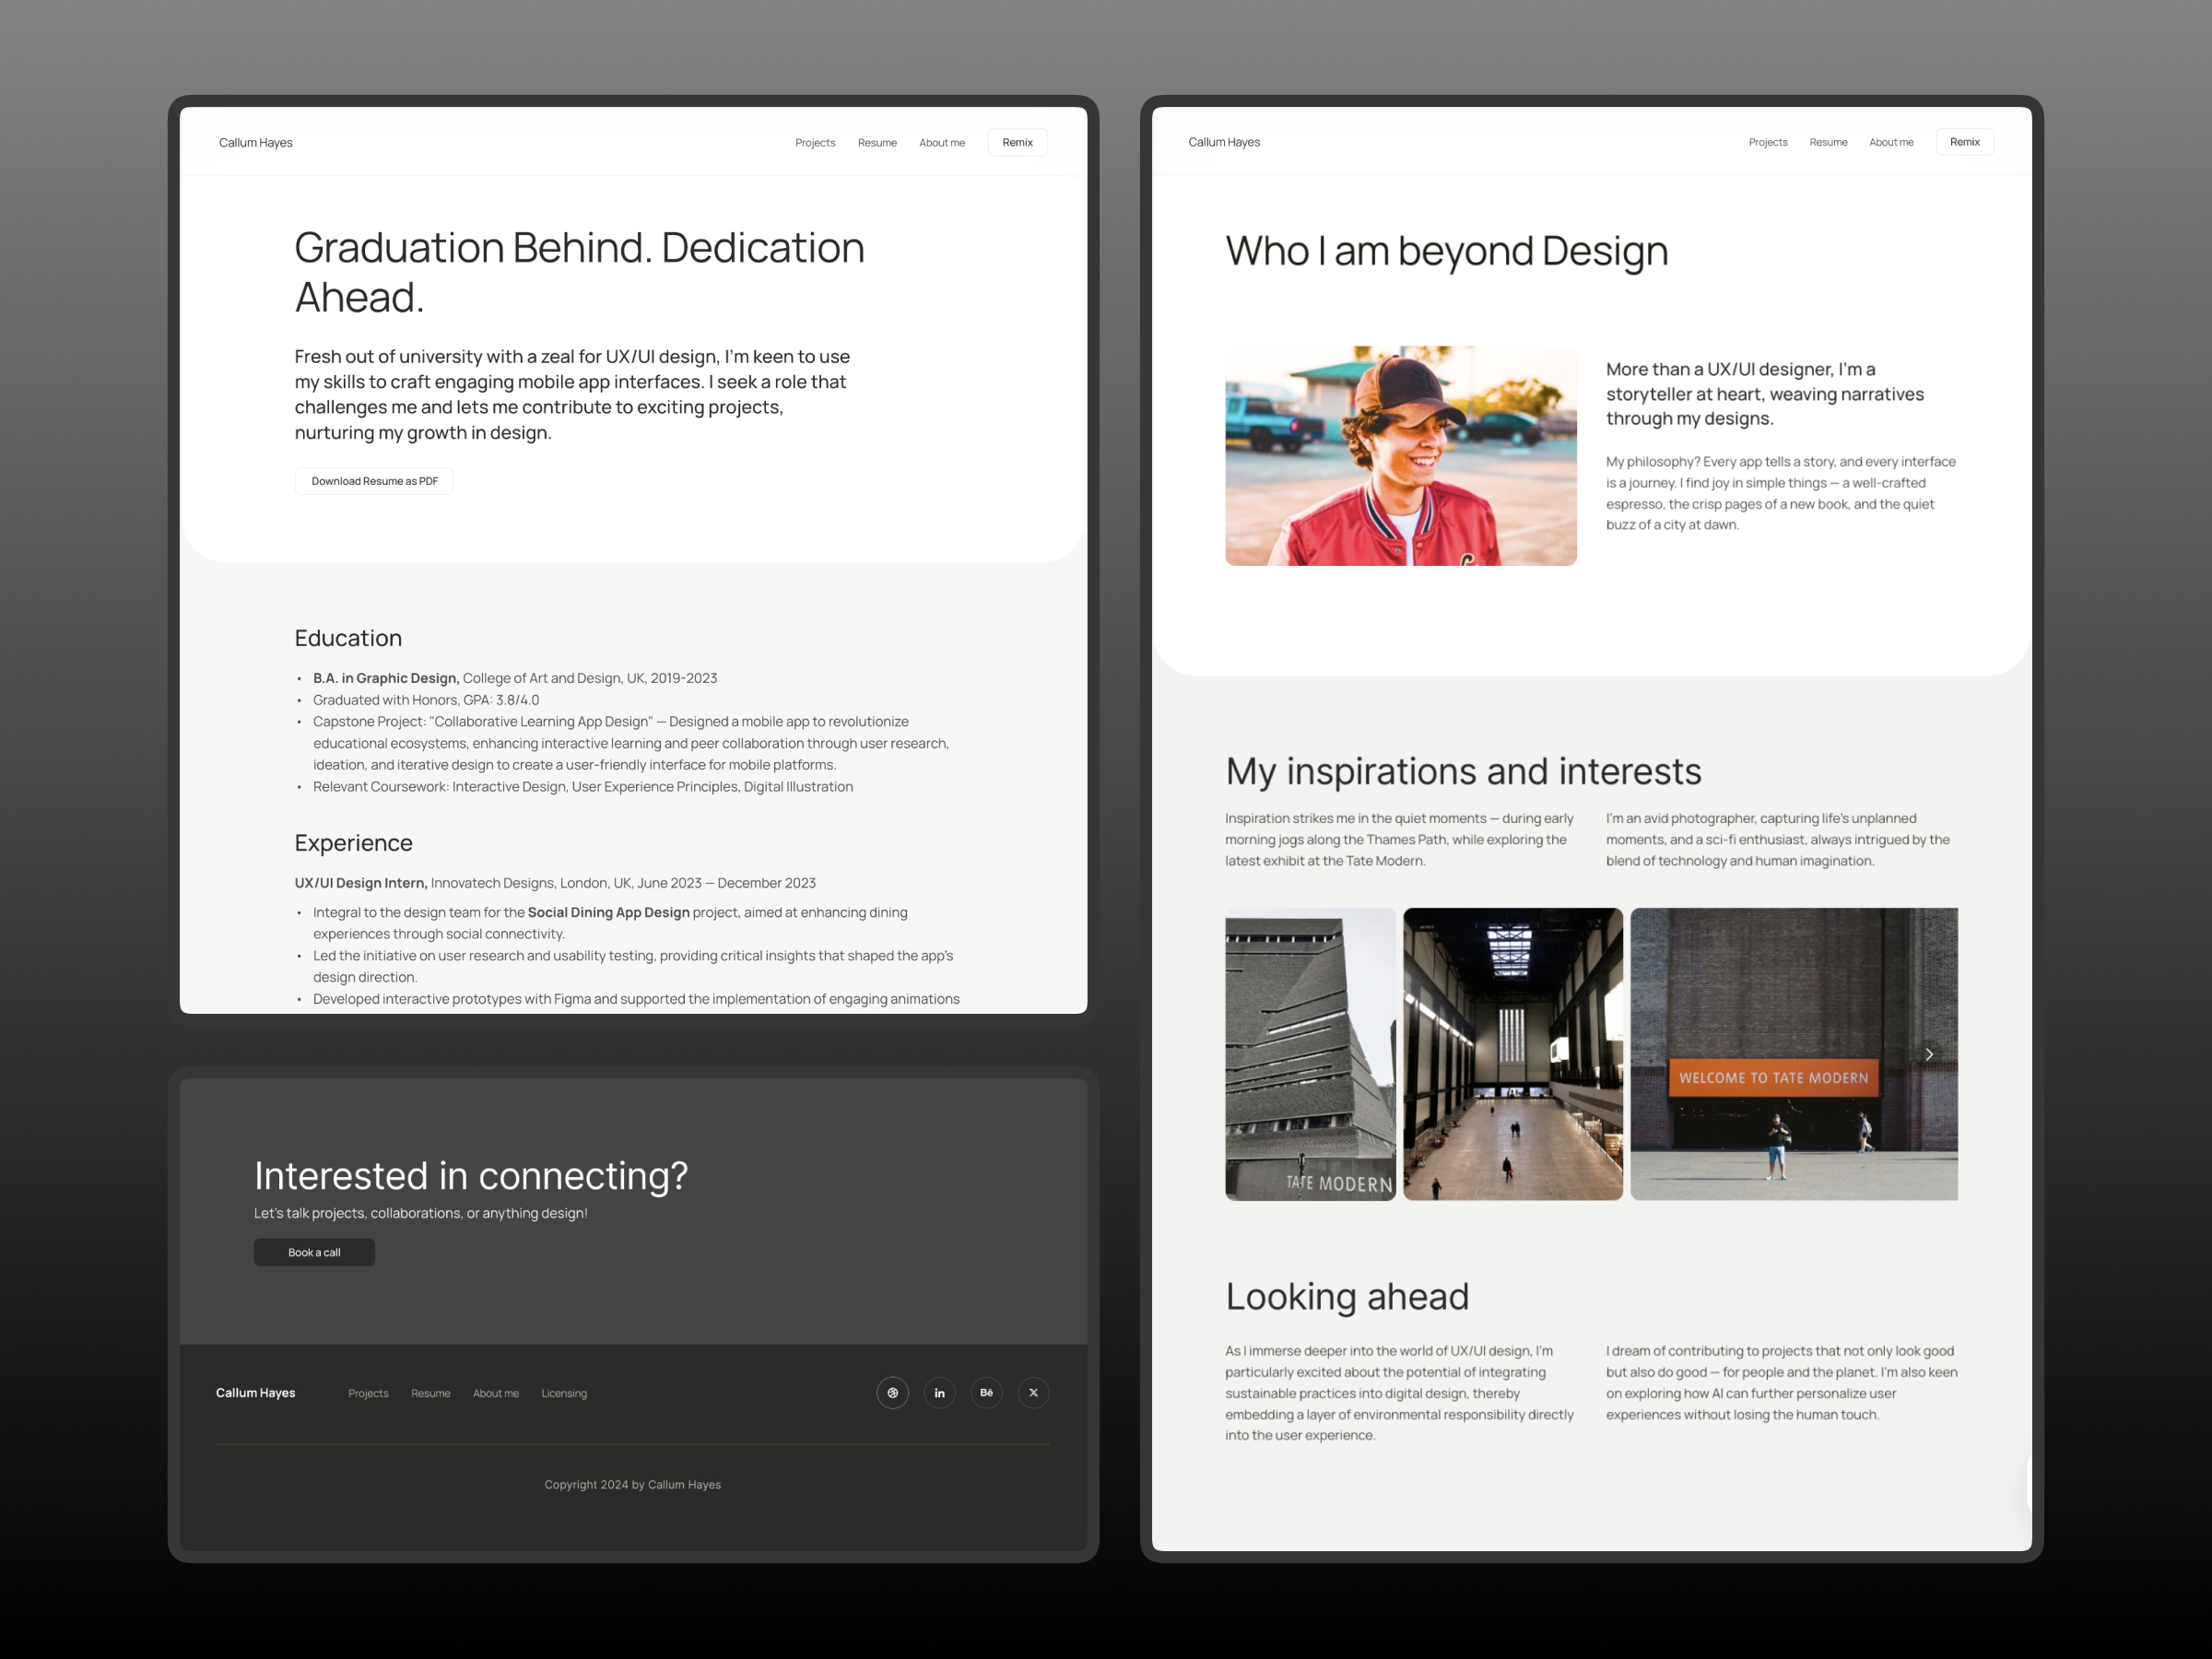Select Resume in about page navbar
This screenshot has height=1659, width=2212.
click(1827, 142)
